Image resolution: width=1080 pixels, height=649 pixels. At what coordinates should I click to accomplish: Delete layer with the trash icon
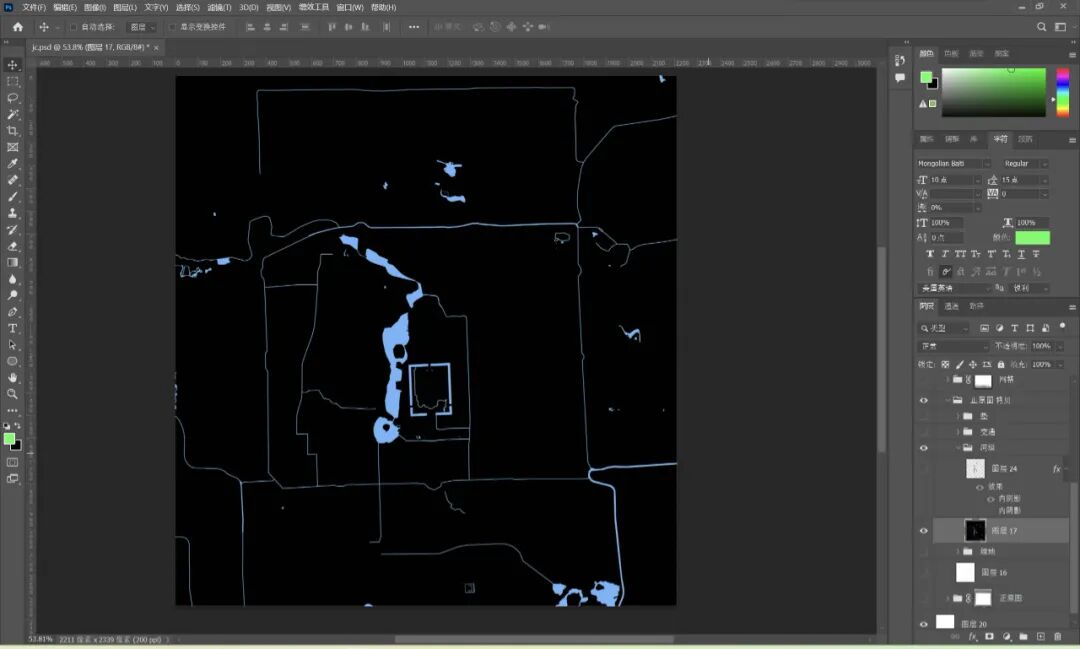pyautogui.click(x=1058, y=637)
